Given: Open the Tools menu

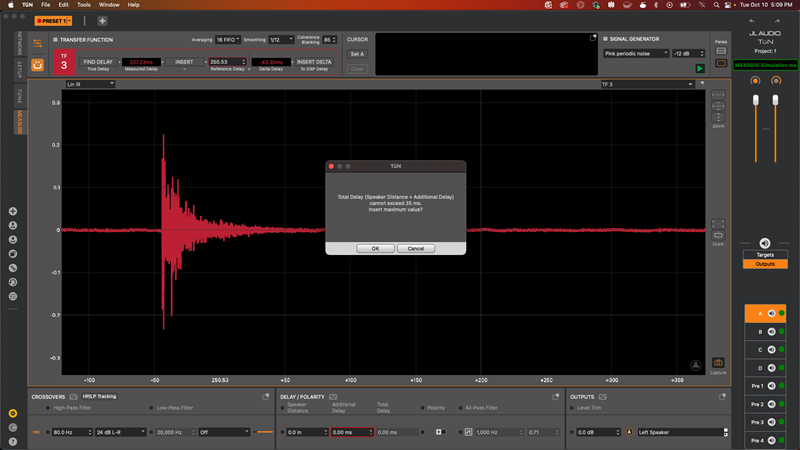Looking at the screenshot, I should (x=84, y=5).
